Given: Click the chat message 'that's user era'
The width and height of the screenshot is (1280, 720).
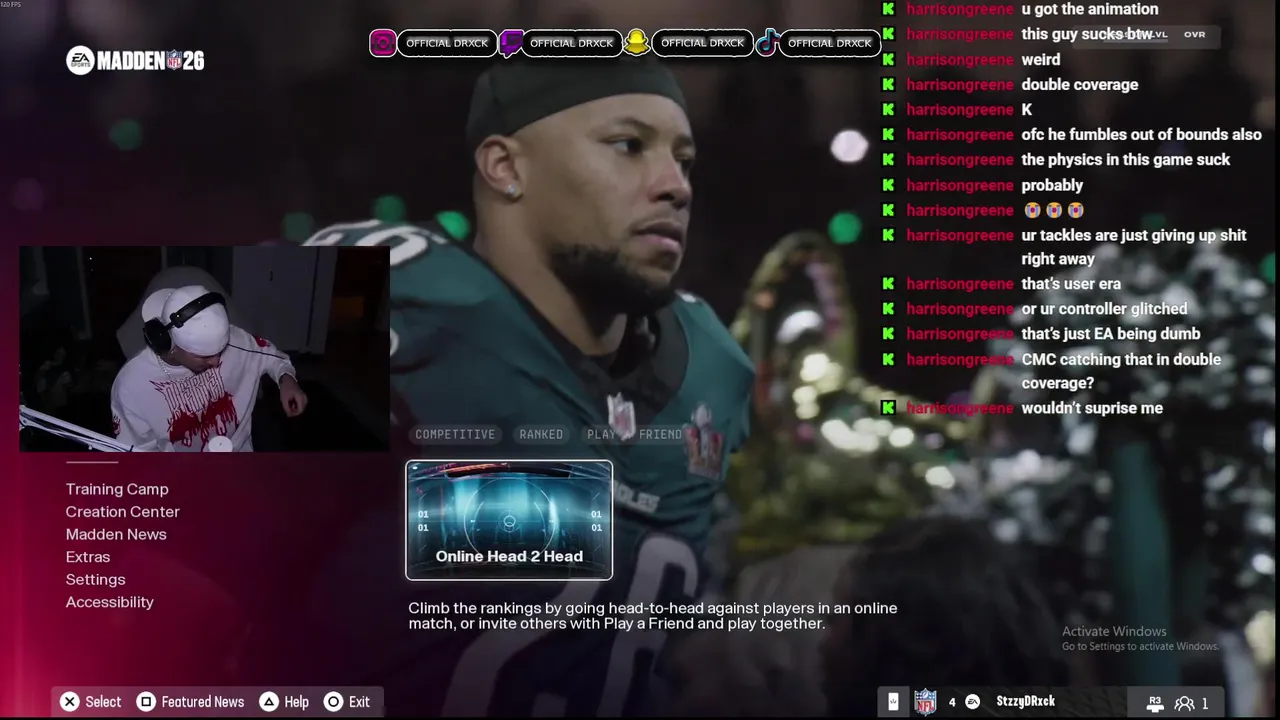Looking at the screenshot, I should 1071,284.
